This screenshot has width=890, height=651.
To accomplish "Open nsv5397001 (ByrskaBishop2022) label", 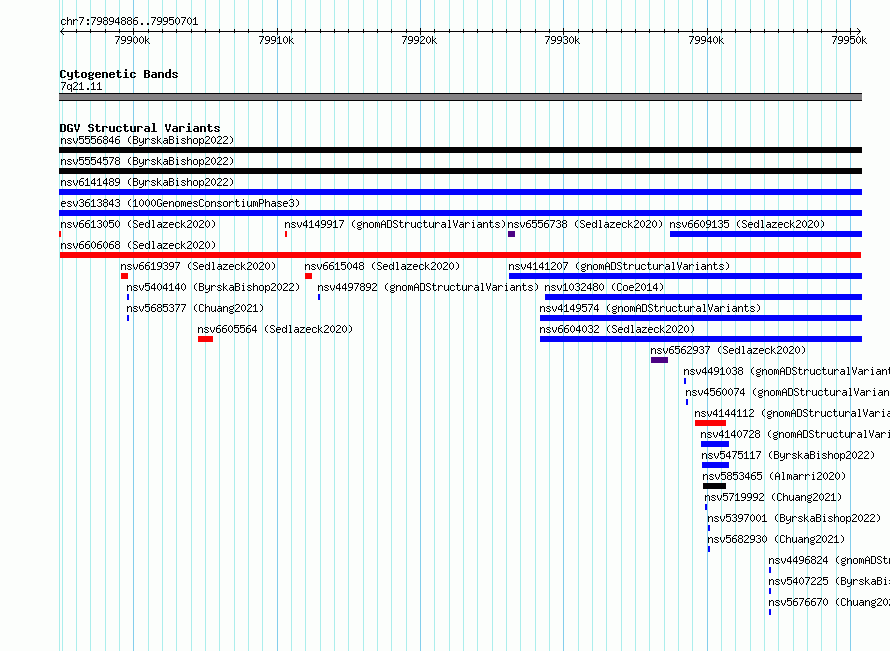I will 794,518.
